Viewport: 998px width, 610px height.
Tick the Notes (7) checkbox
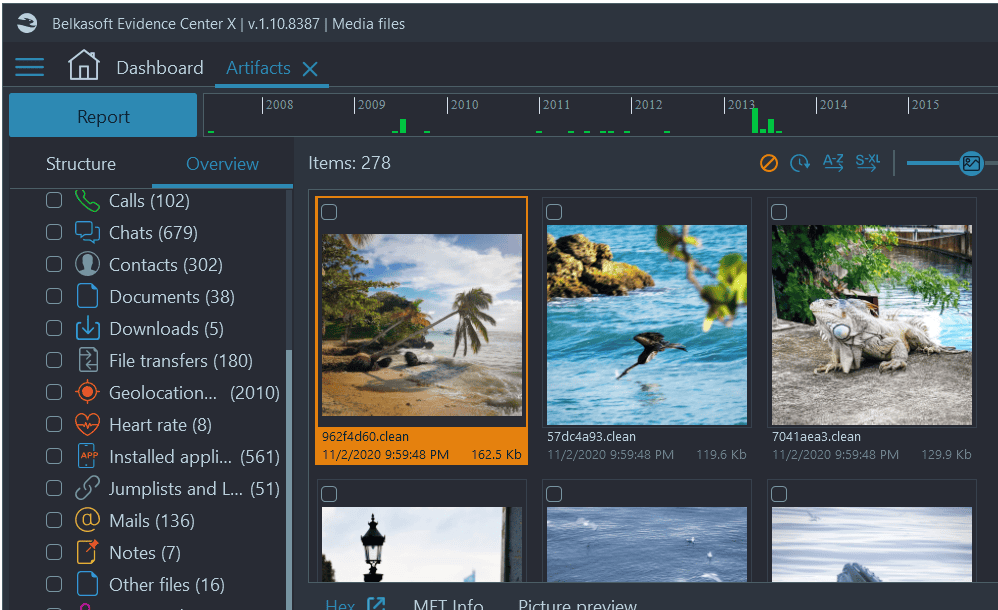[54, 552]
